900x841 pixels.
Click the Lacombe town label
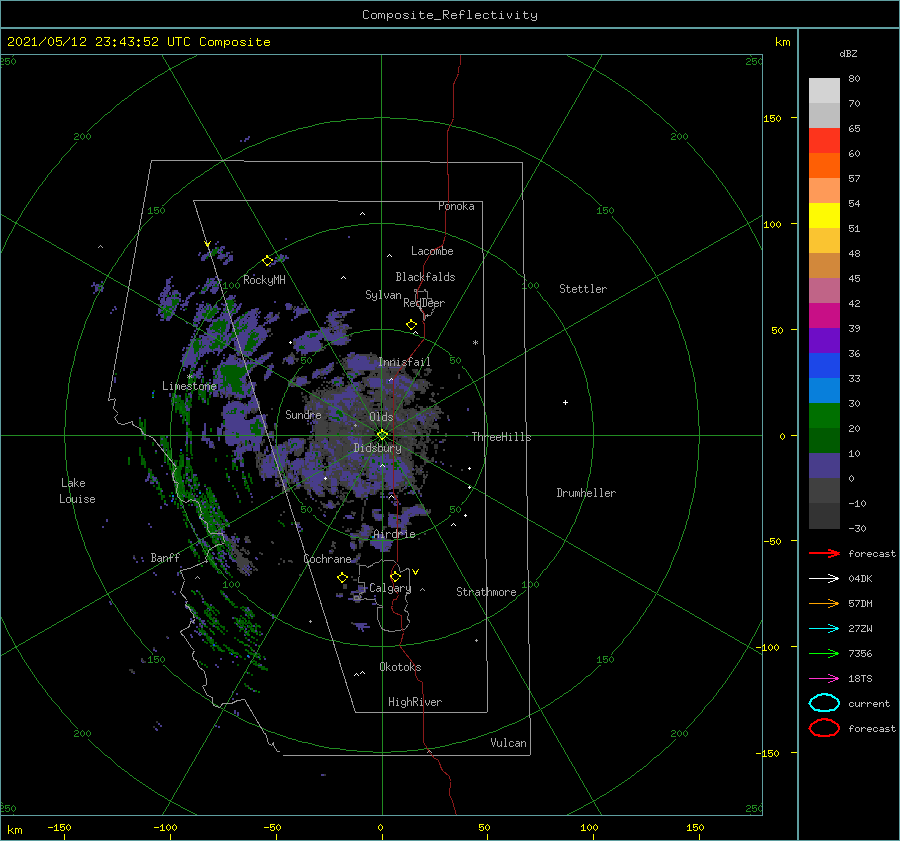click(432, 251)
